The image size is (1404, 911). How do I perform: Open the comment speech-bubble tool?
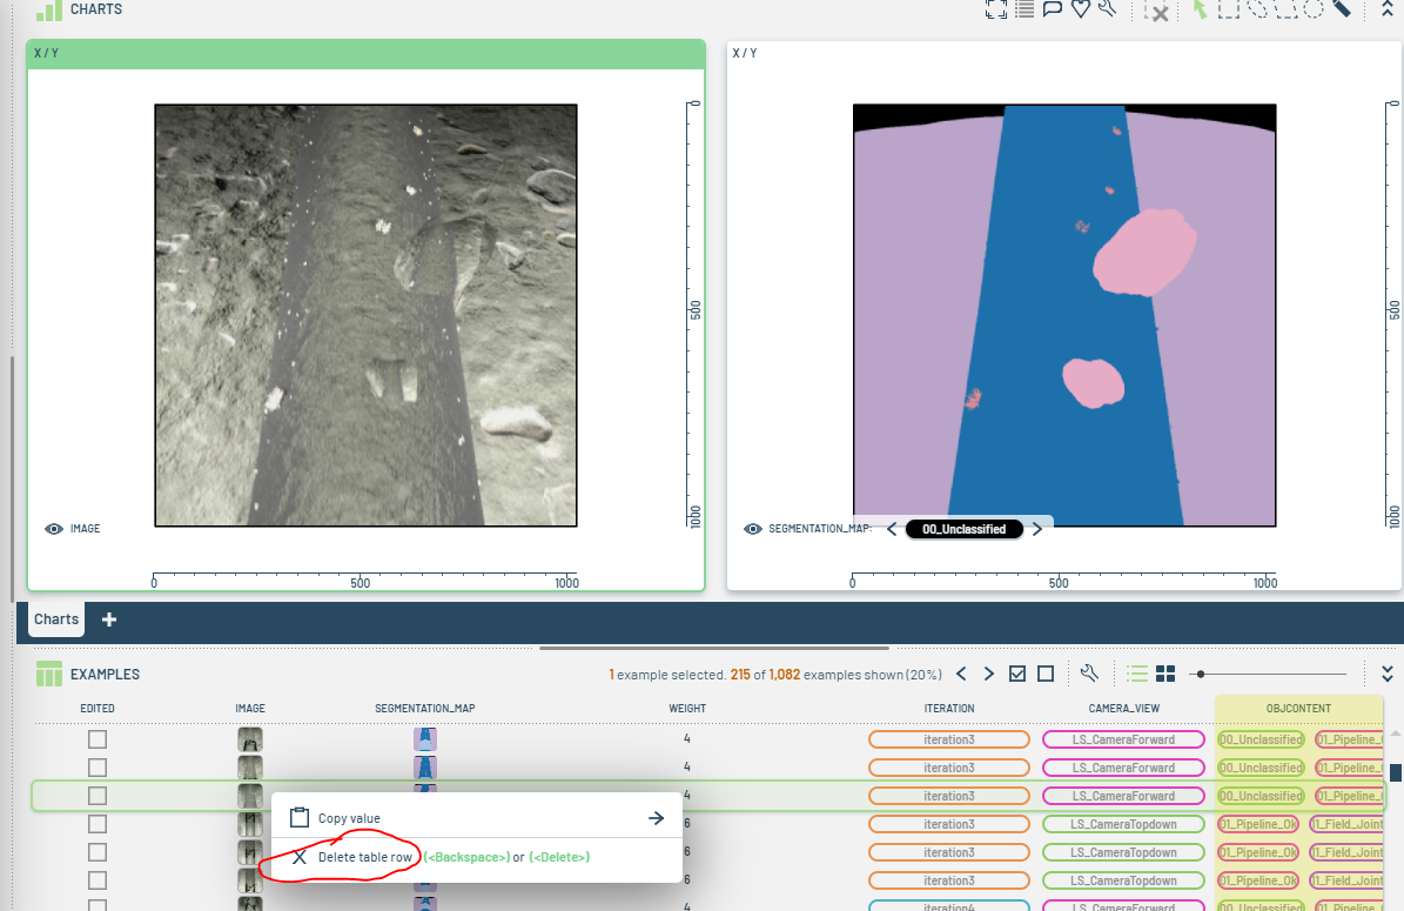coord(1052,10)
